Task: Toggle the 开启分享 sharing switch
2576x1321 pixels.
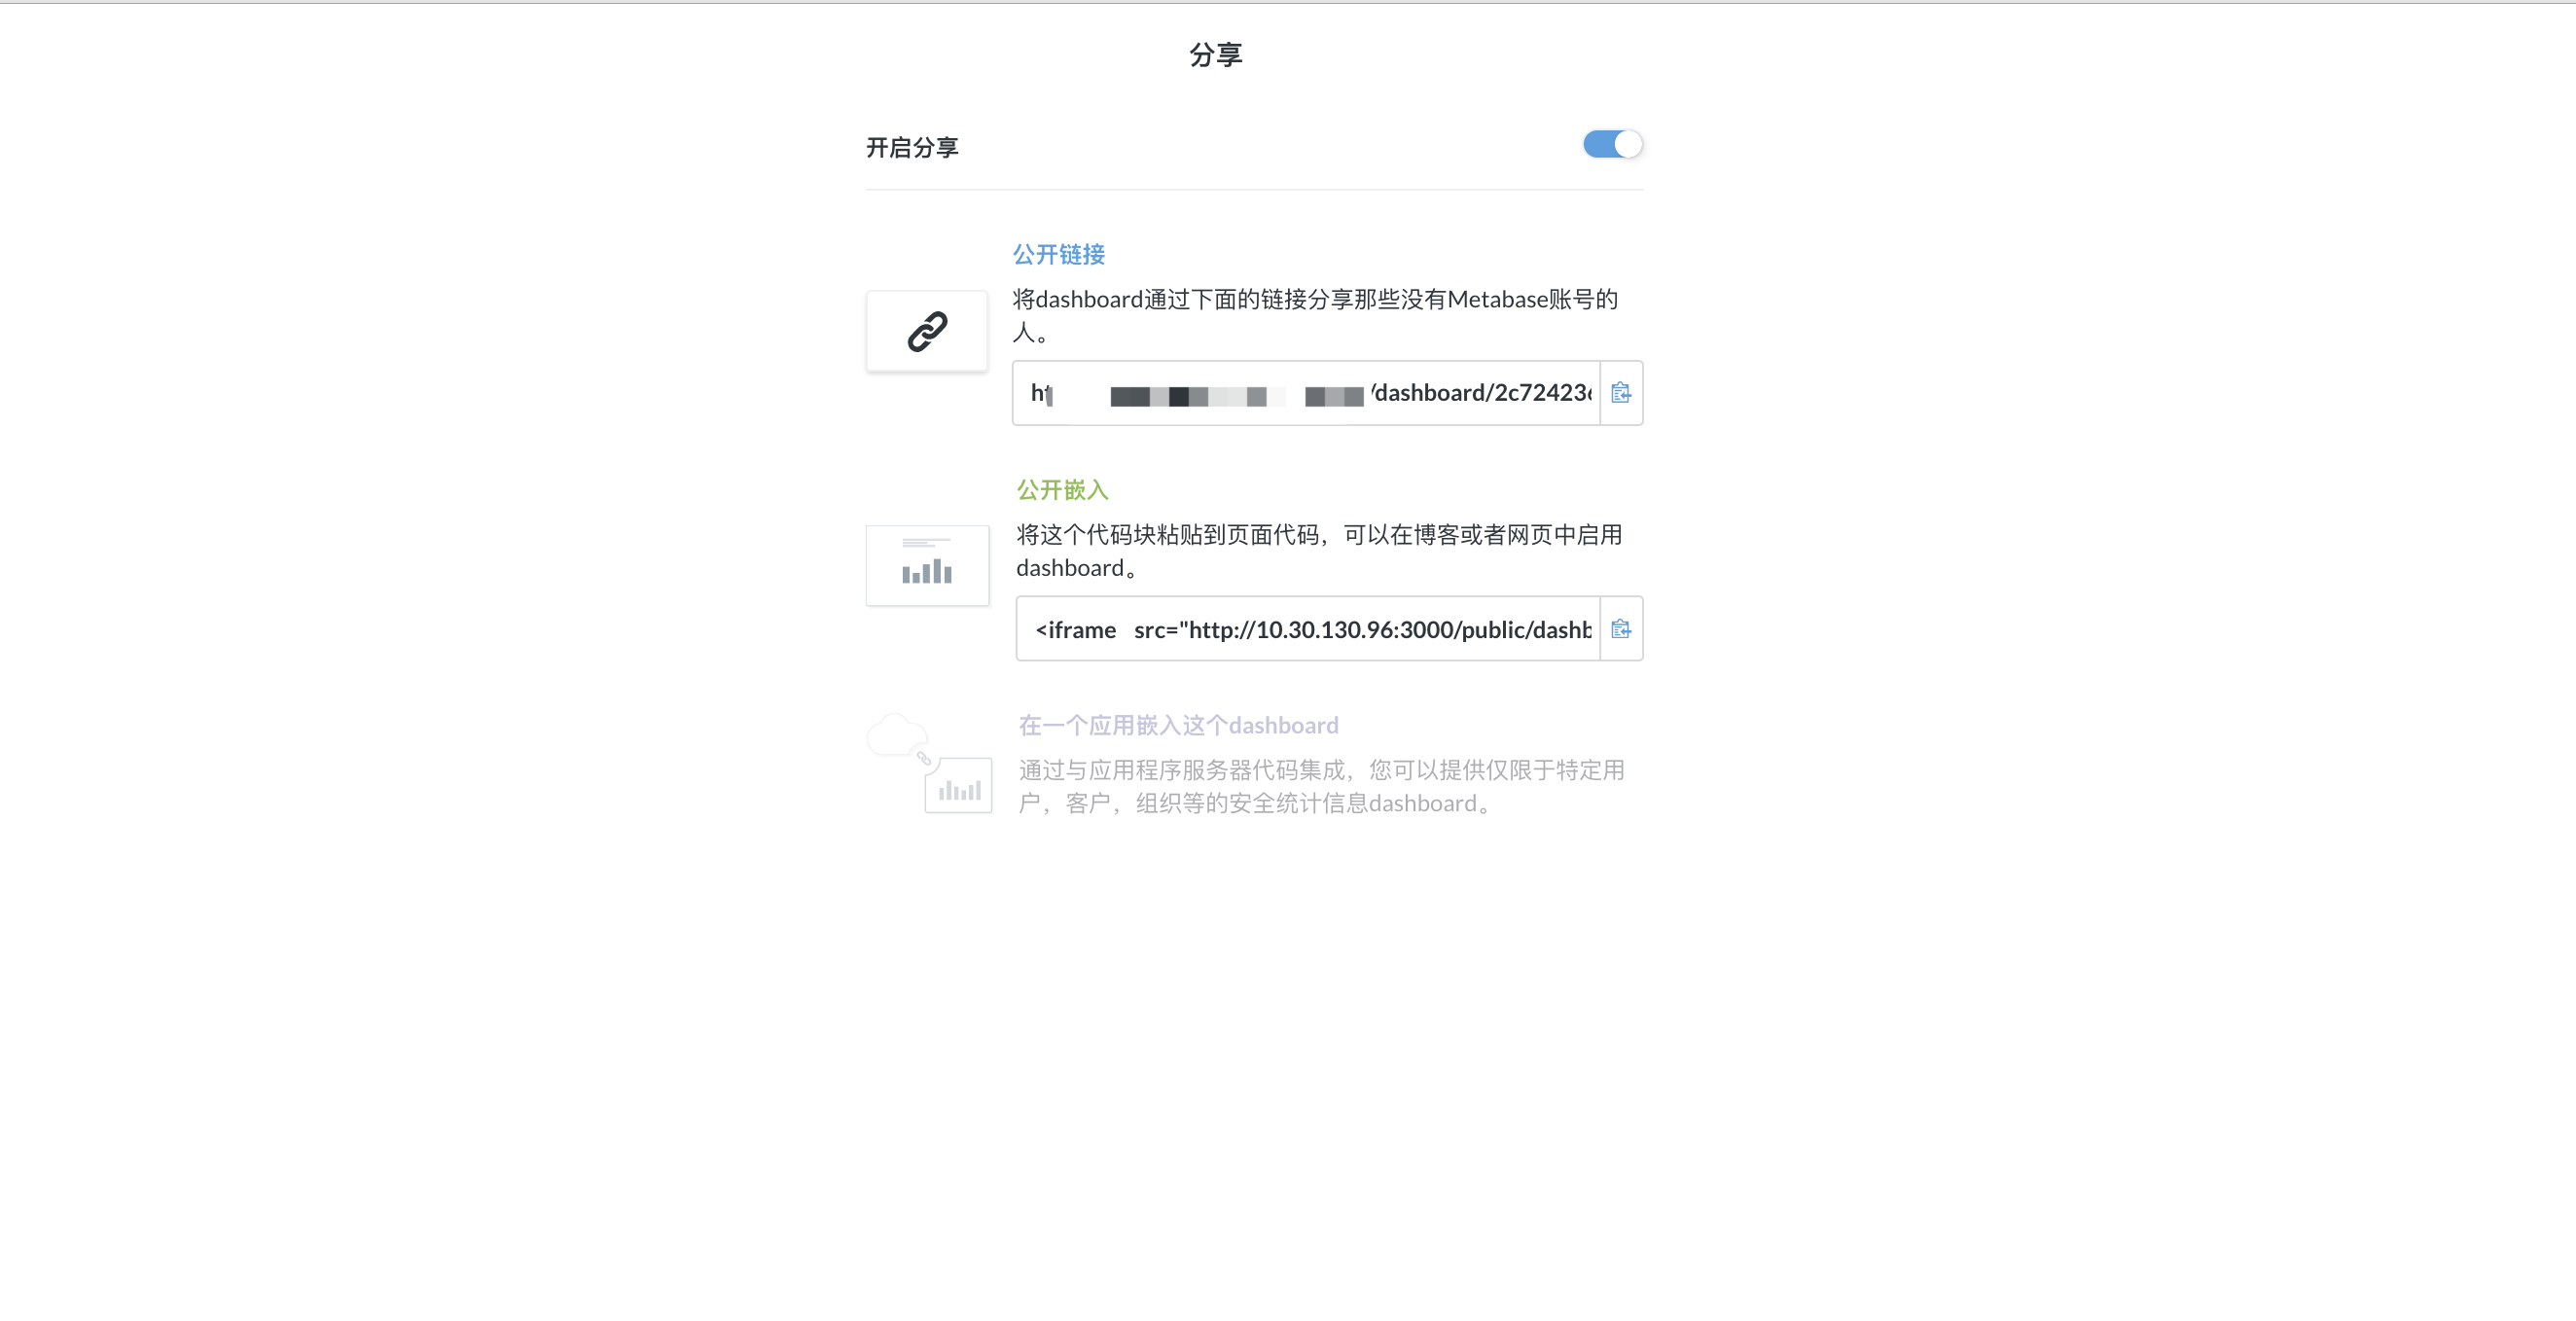Action: 1611,144
